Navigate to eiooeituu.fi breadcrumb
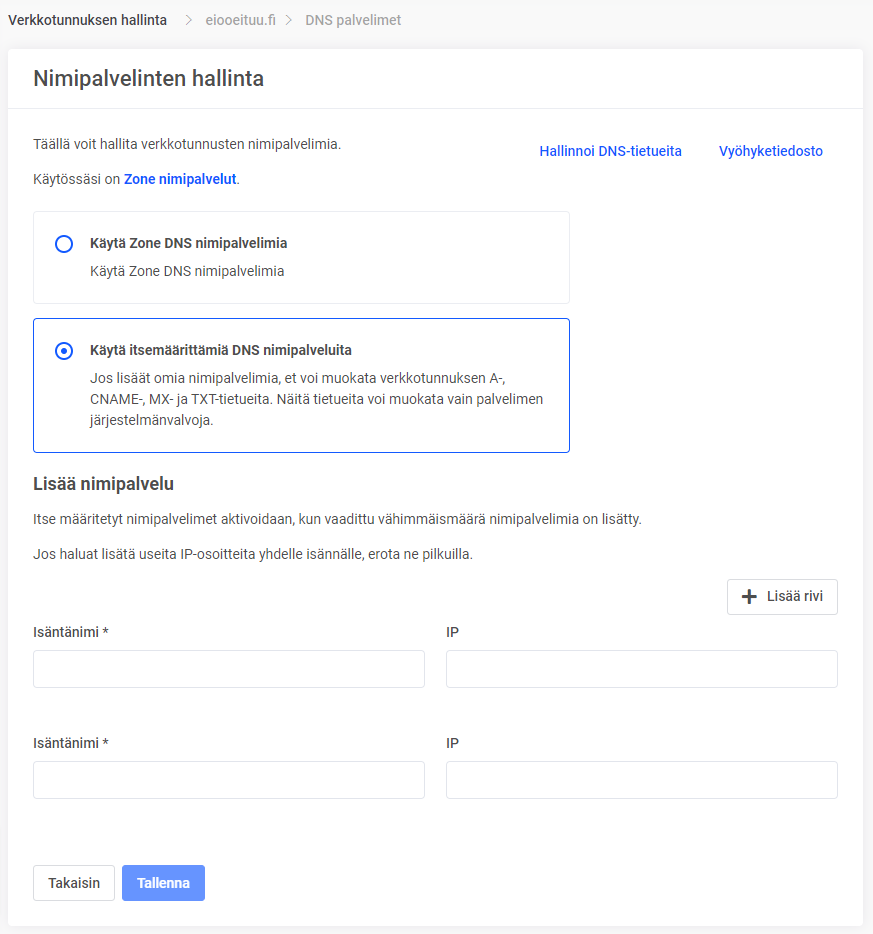The height and width of the screenshot is (934, 873). click(x=241, y=20)
